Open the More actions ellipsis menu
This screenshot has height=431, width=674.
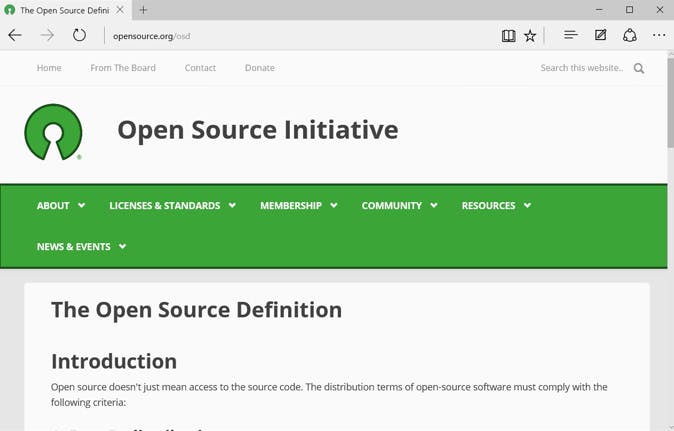click(x=659, y=35)
